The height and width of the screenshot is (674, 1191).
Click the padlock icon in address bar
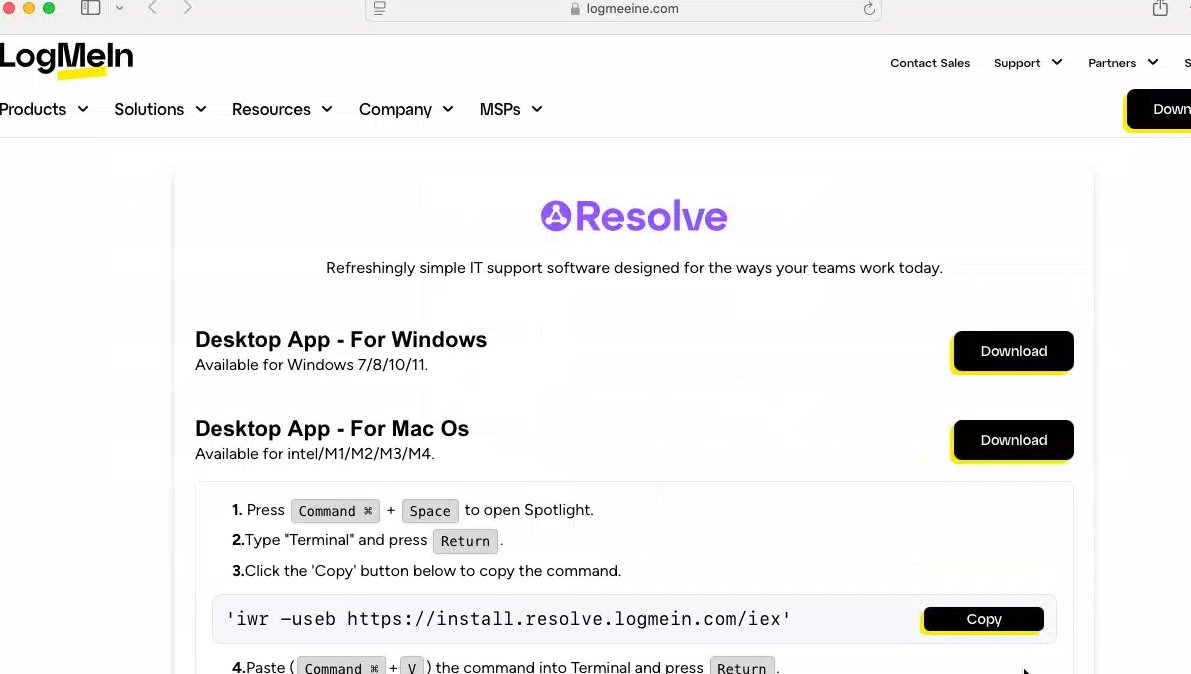click(575, 9)
